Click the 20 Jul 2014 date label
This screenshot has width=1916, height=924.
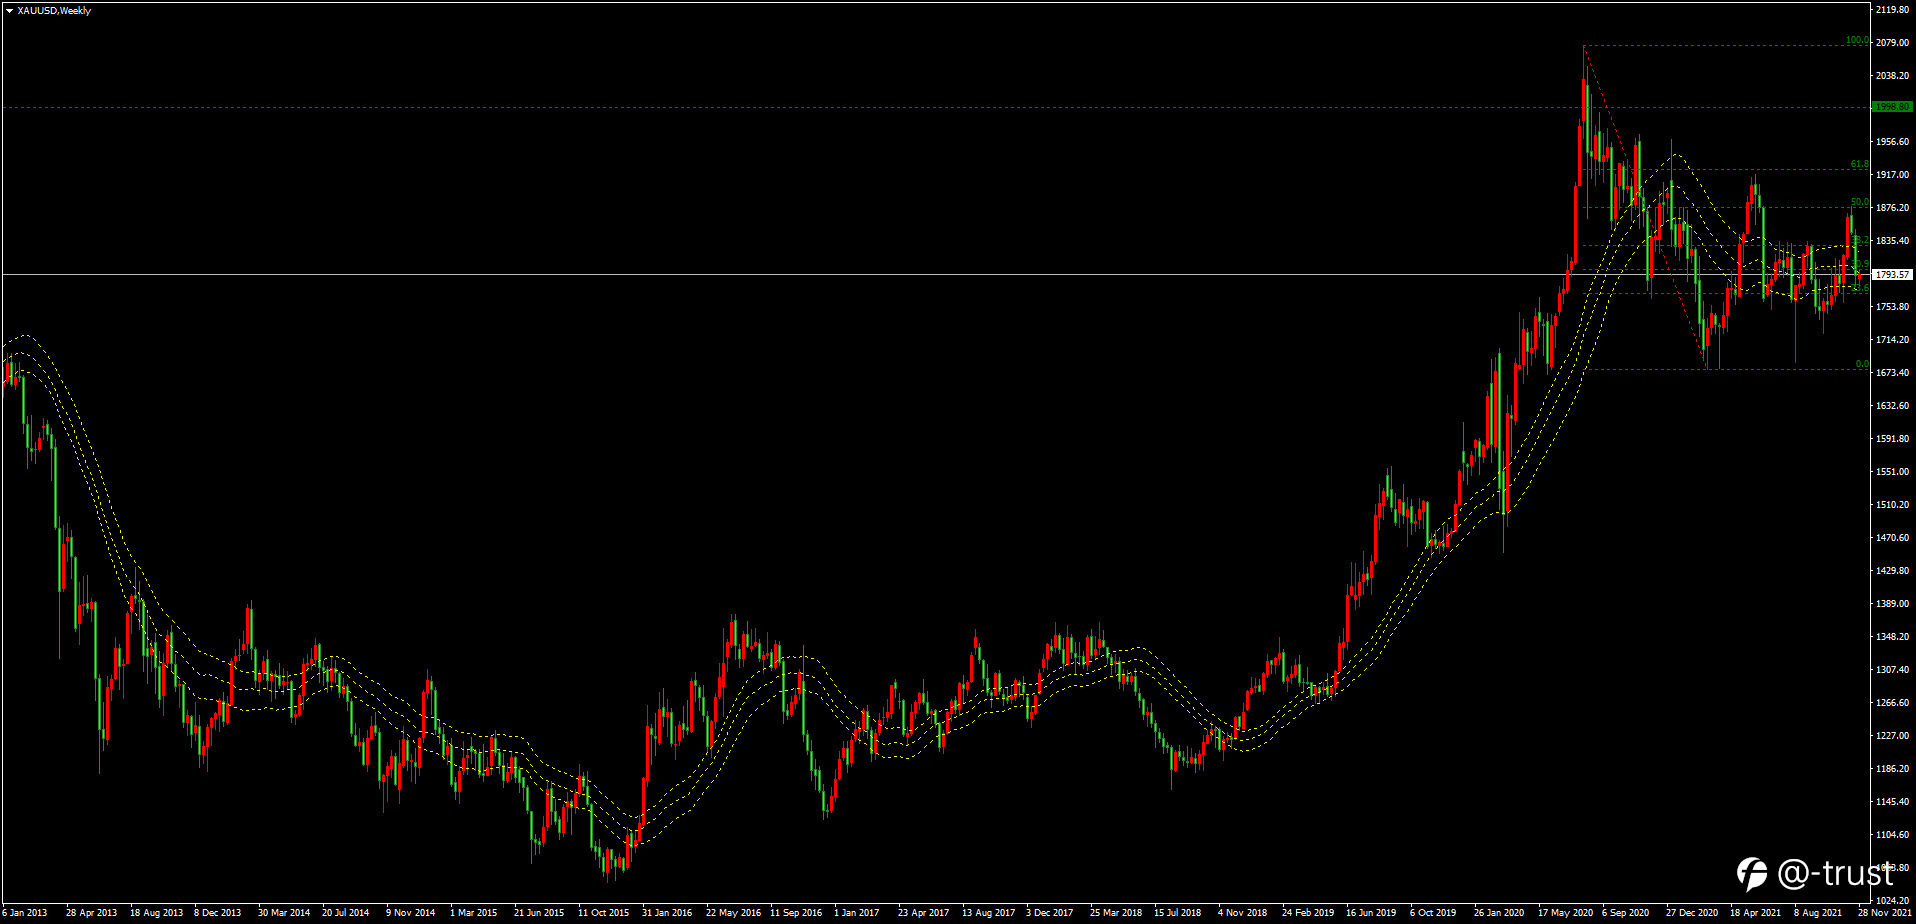point(345,913)
